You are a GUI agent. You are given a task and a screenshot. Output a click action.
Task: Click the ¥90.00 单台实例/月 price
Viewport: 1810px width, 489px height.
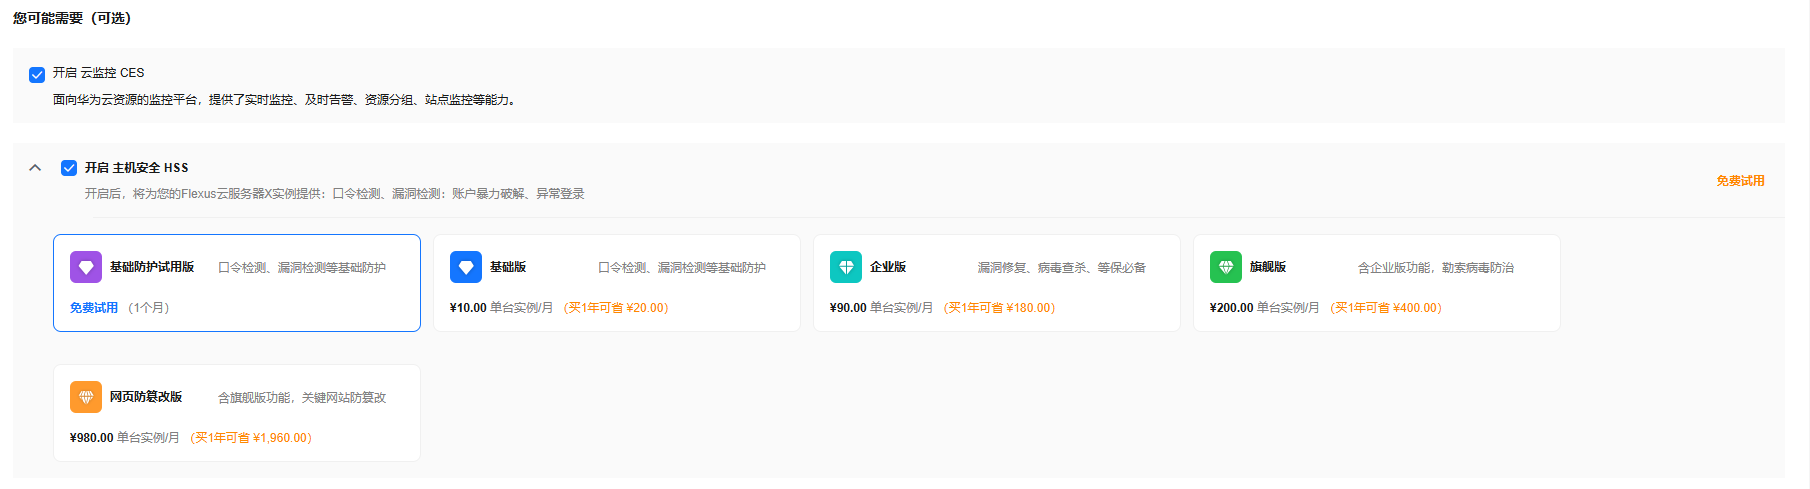881,308
